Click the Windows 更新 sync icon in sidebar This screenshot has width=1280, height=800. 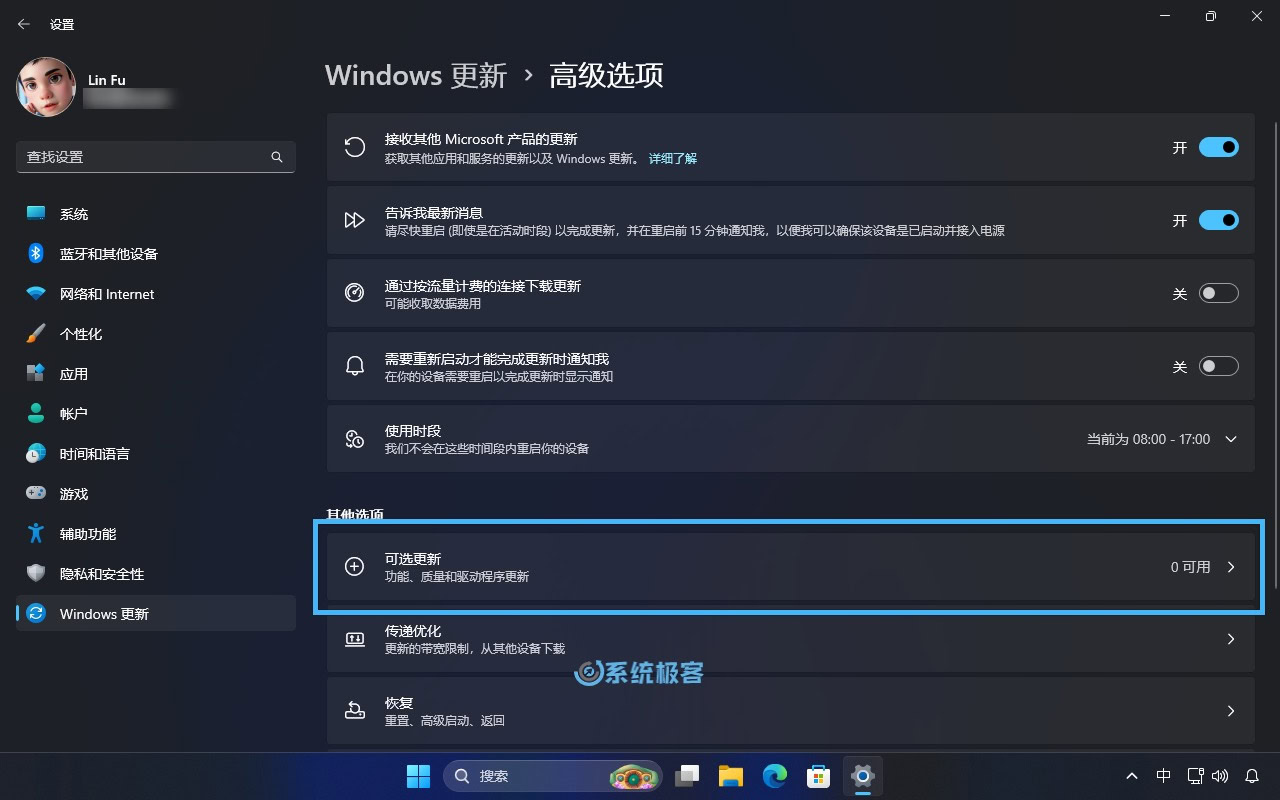(36, 613)
